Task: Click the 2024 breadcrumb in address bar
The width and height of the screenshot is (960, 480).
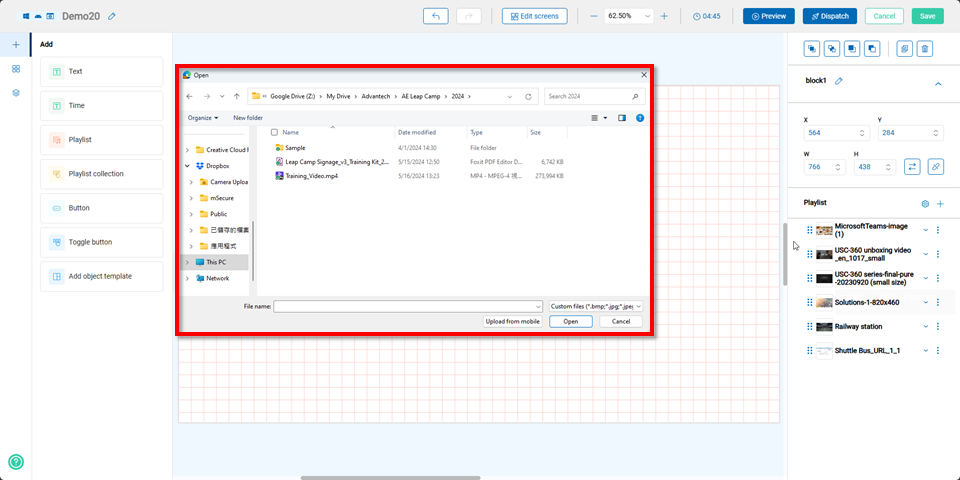Action: (x=457, y=96)
